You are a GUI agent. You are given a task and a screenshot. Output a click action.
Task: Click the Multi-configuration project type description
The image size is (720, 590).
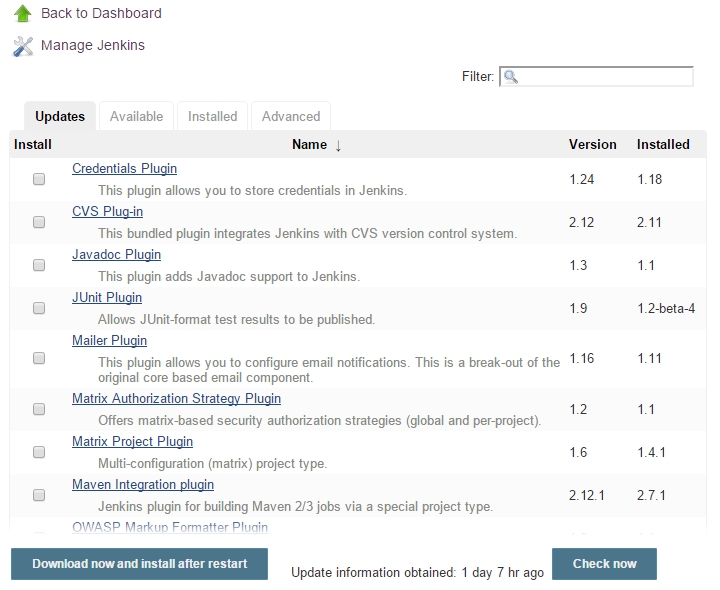[213, 464]
